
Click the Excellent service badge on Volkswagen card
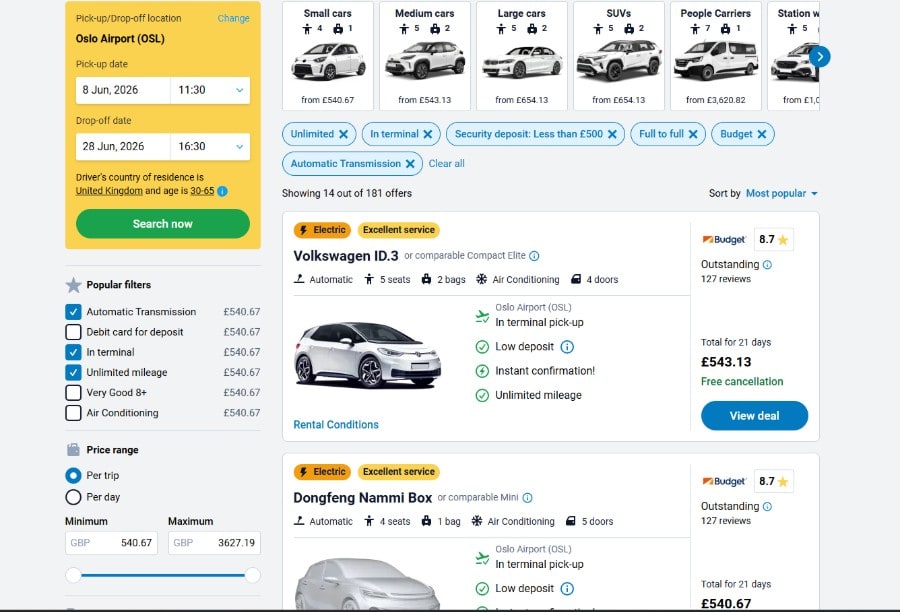(x=398, y=230)
